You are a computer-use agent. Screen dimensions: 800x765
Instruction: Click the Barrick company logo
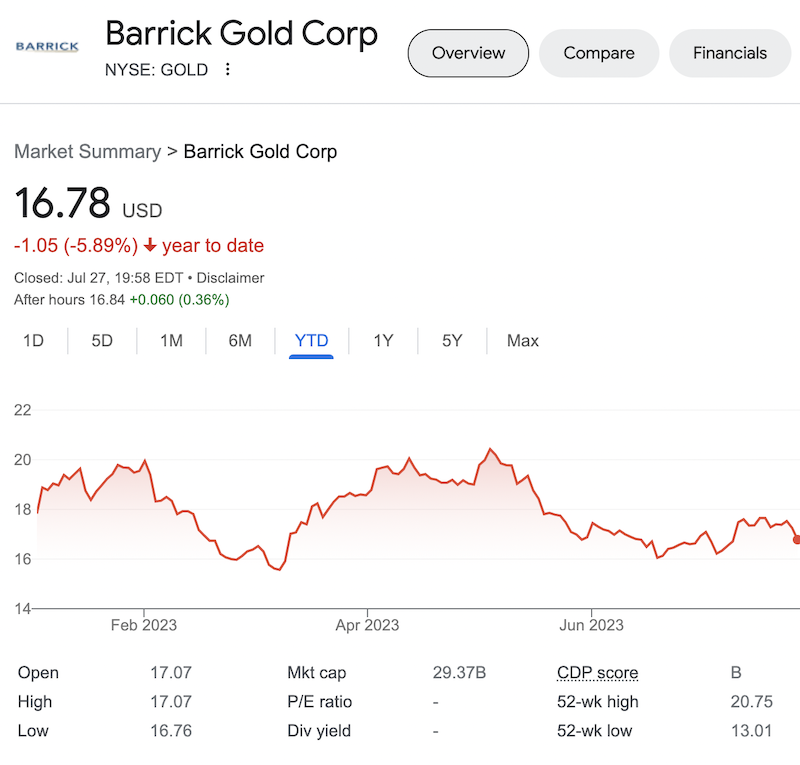[x=47, y=46]
